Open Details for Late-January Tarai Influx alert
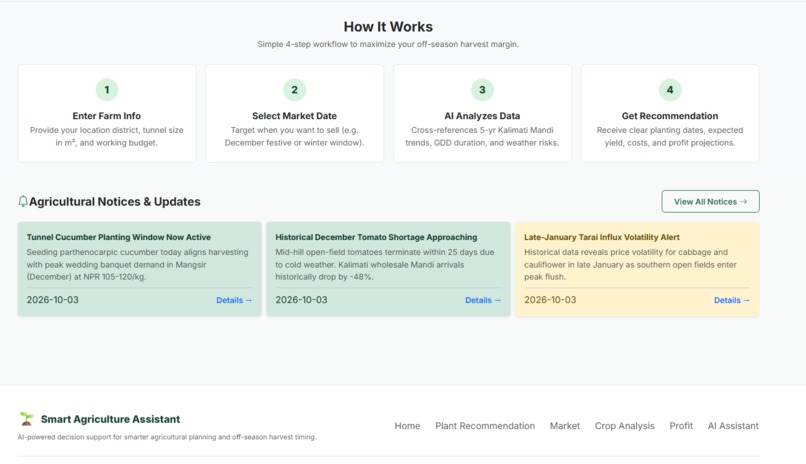 pyautogui.click(x=731, y=300)
